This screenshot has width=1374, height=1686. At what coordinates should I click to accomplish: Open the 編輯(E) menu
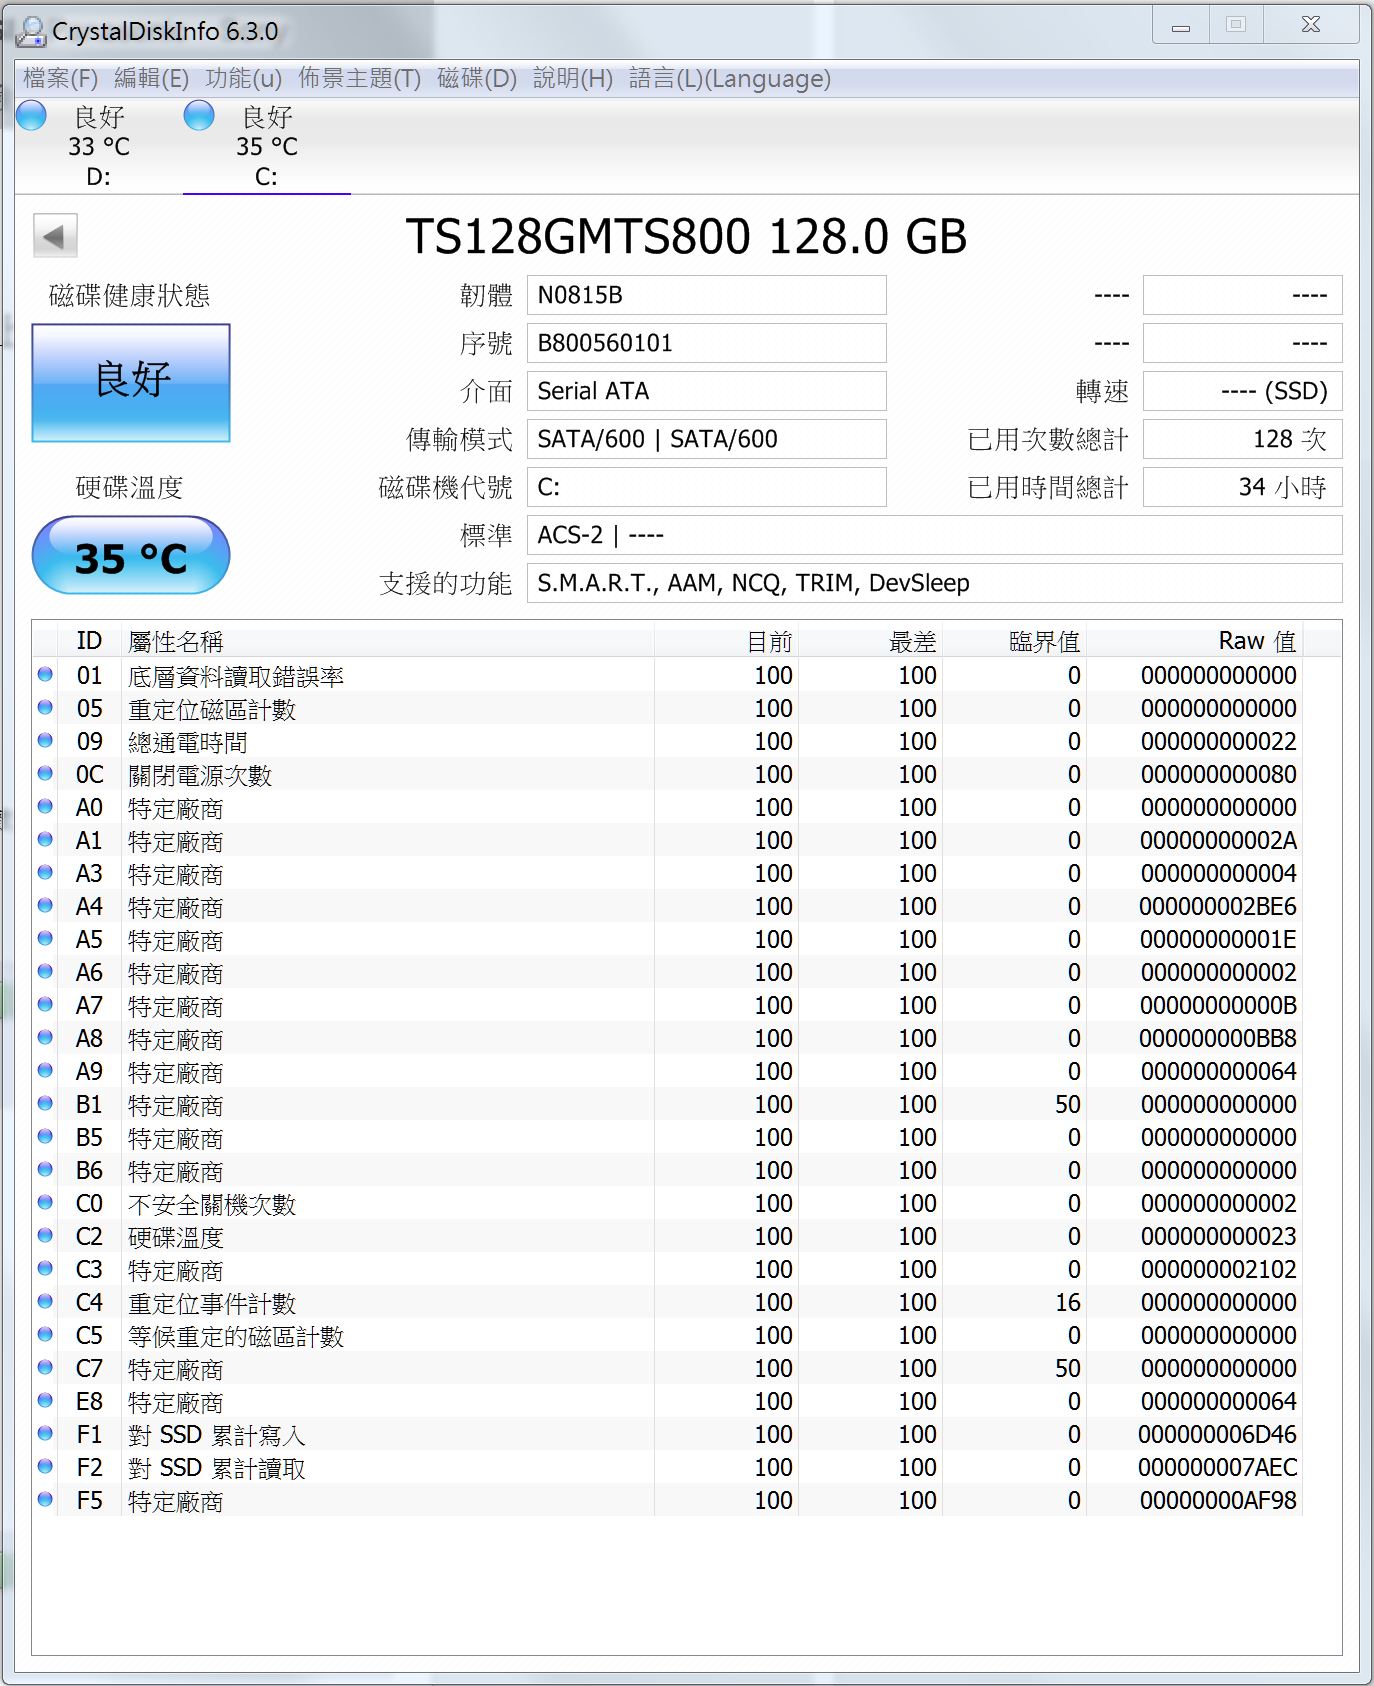(151, 79)
